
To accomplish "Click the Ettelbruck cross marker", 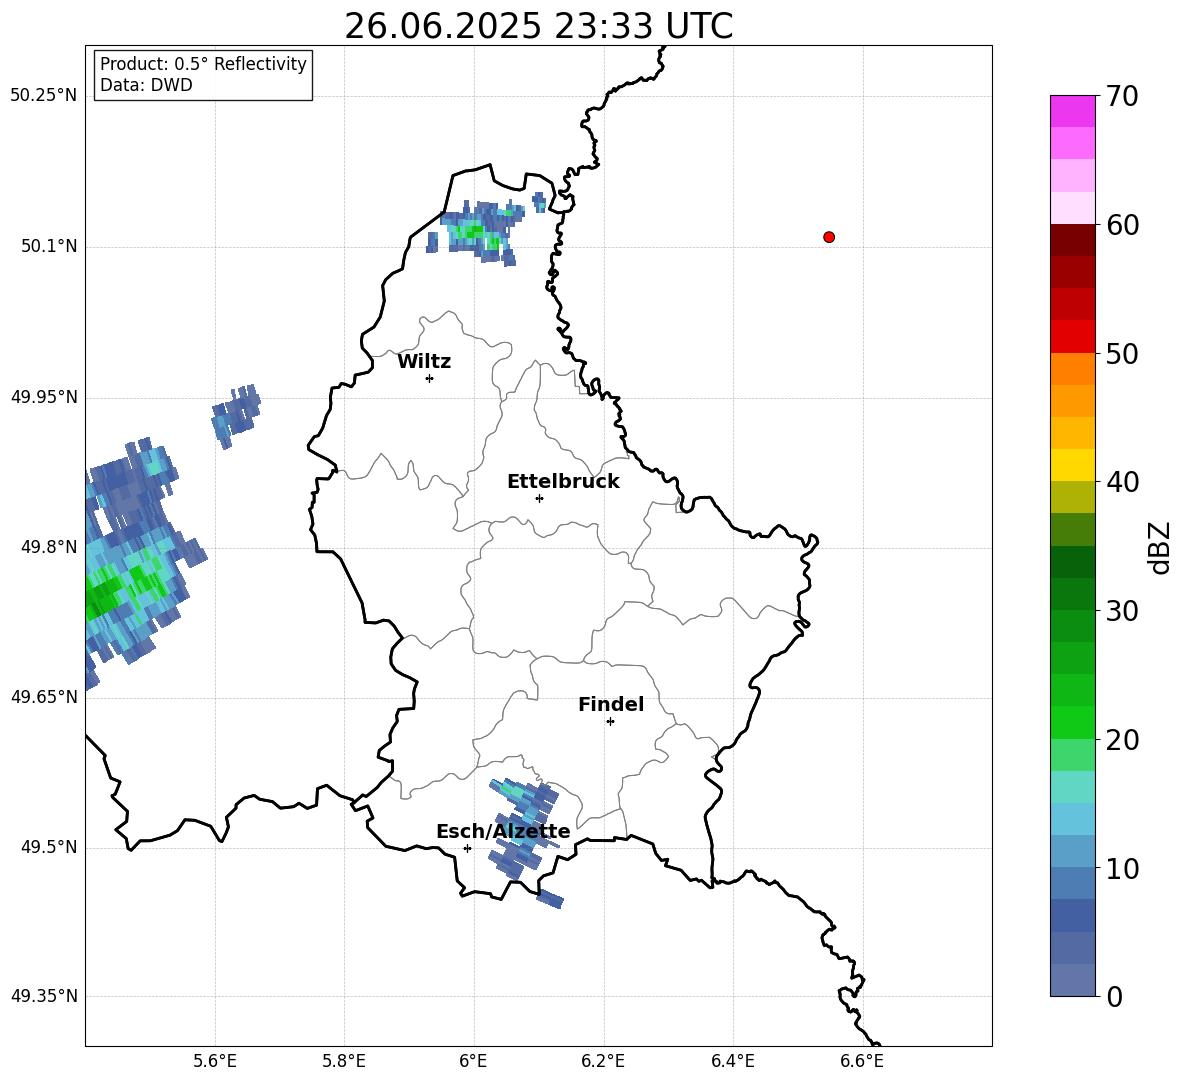I will click(539, 498).
